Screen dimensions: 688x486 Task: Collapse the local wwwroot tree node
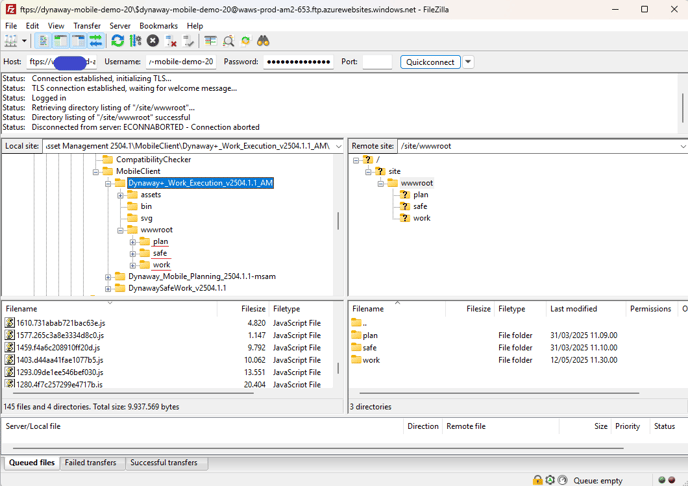(x=120, y=230)
